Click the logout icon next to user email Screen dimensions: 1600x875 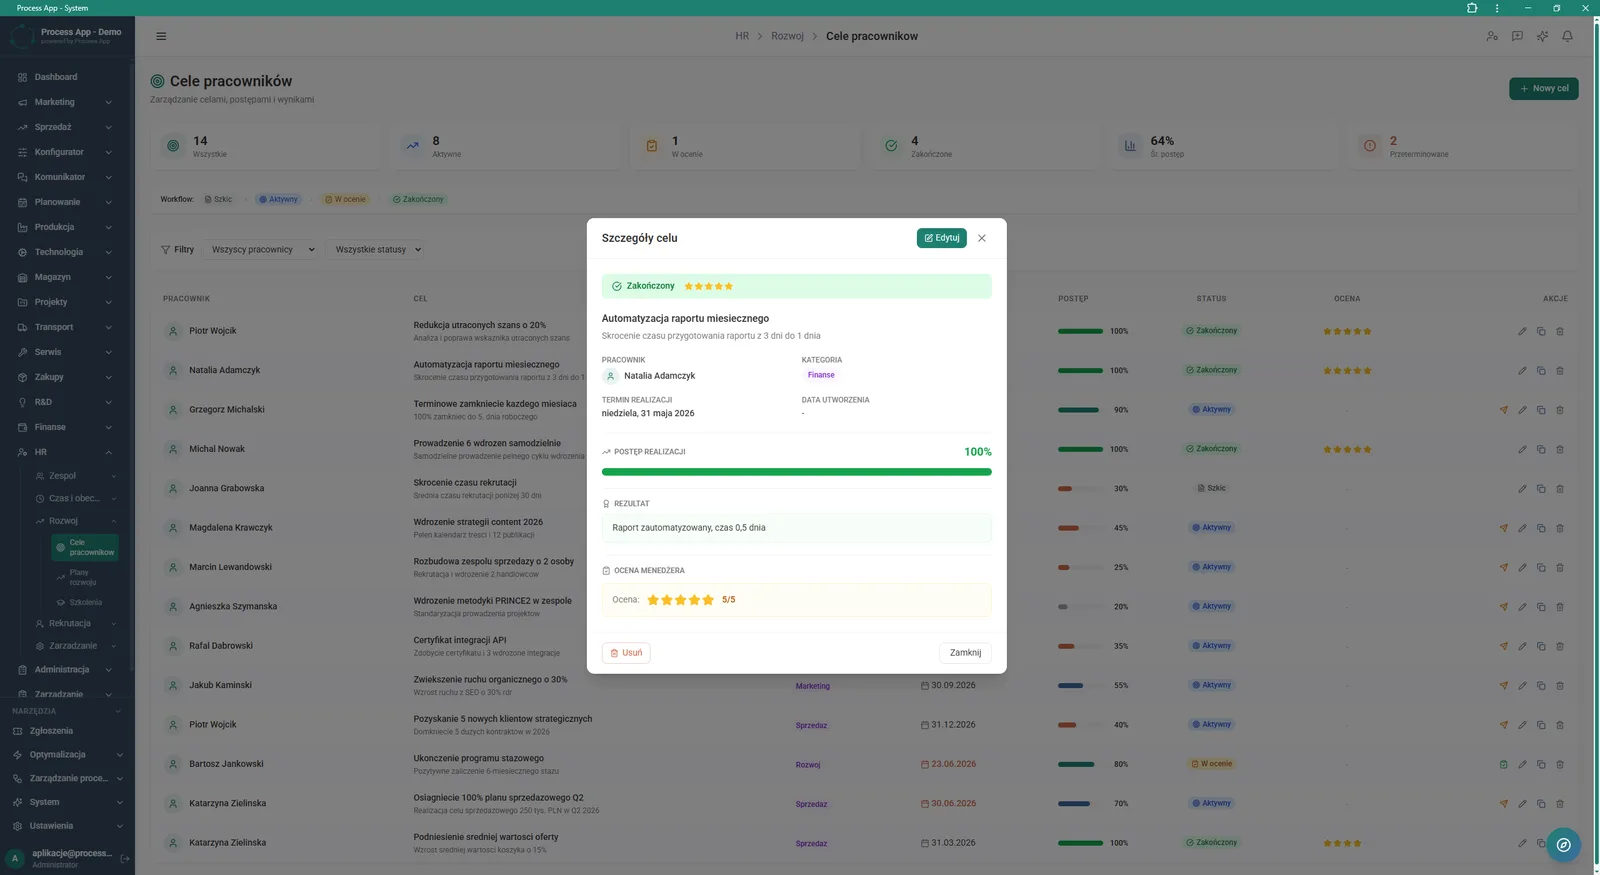coord(125,858)
